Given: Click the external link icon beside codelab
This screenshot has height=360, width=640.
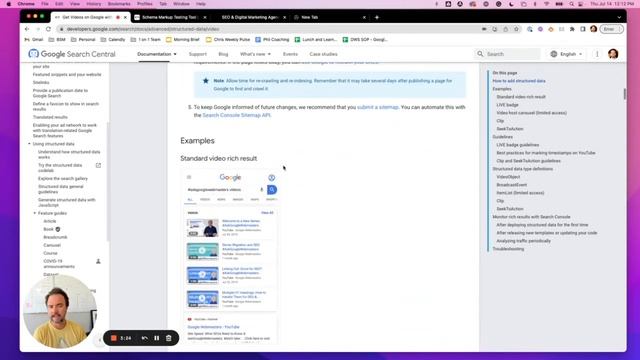Looking at the screenshot, I should tap(98, 165).
